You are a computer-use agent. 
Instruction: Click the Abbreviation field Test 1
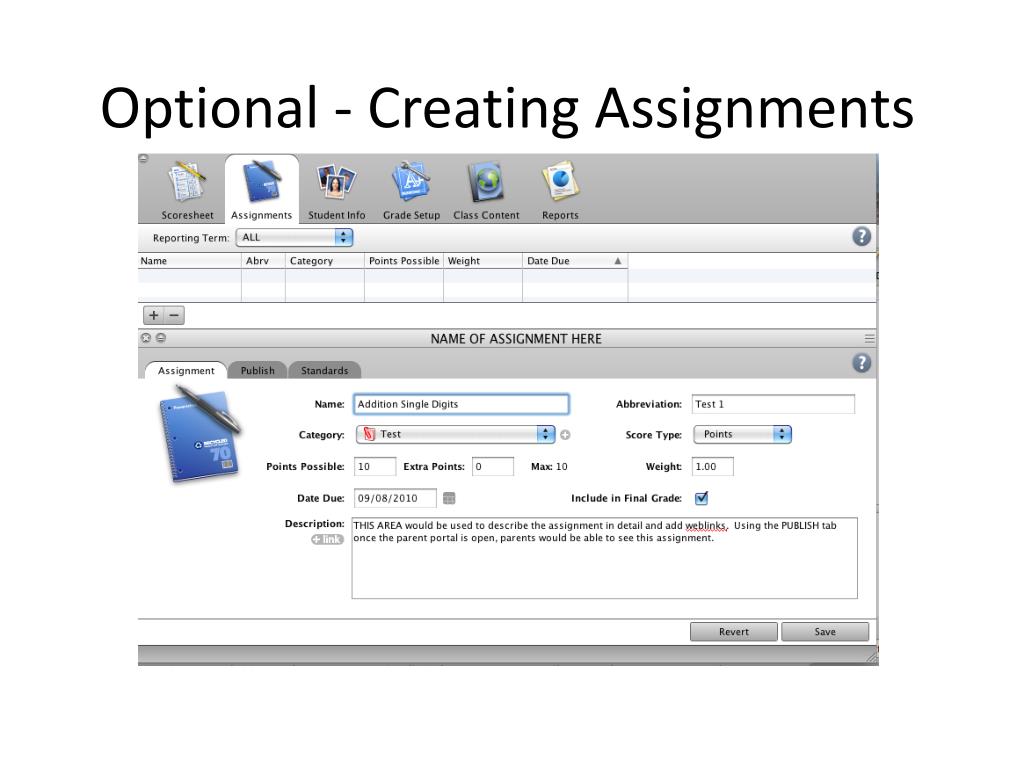click(x=773, y=404)
